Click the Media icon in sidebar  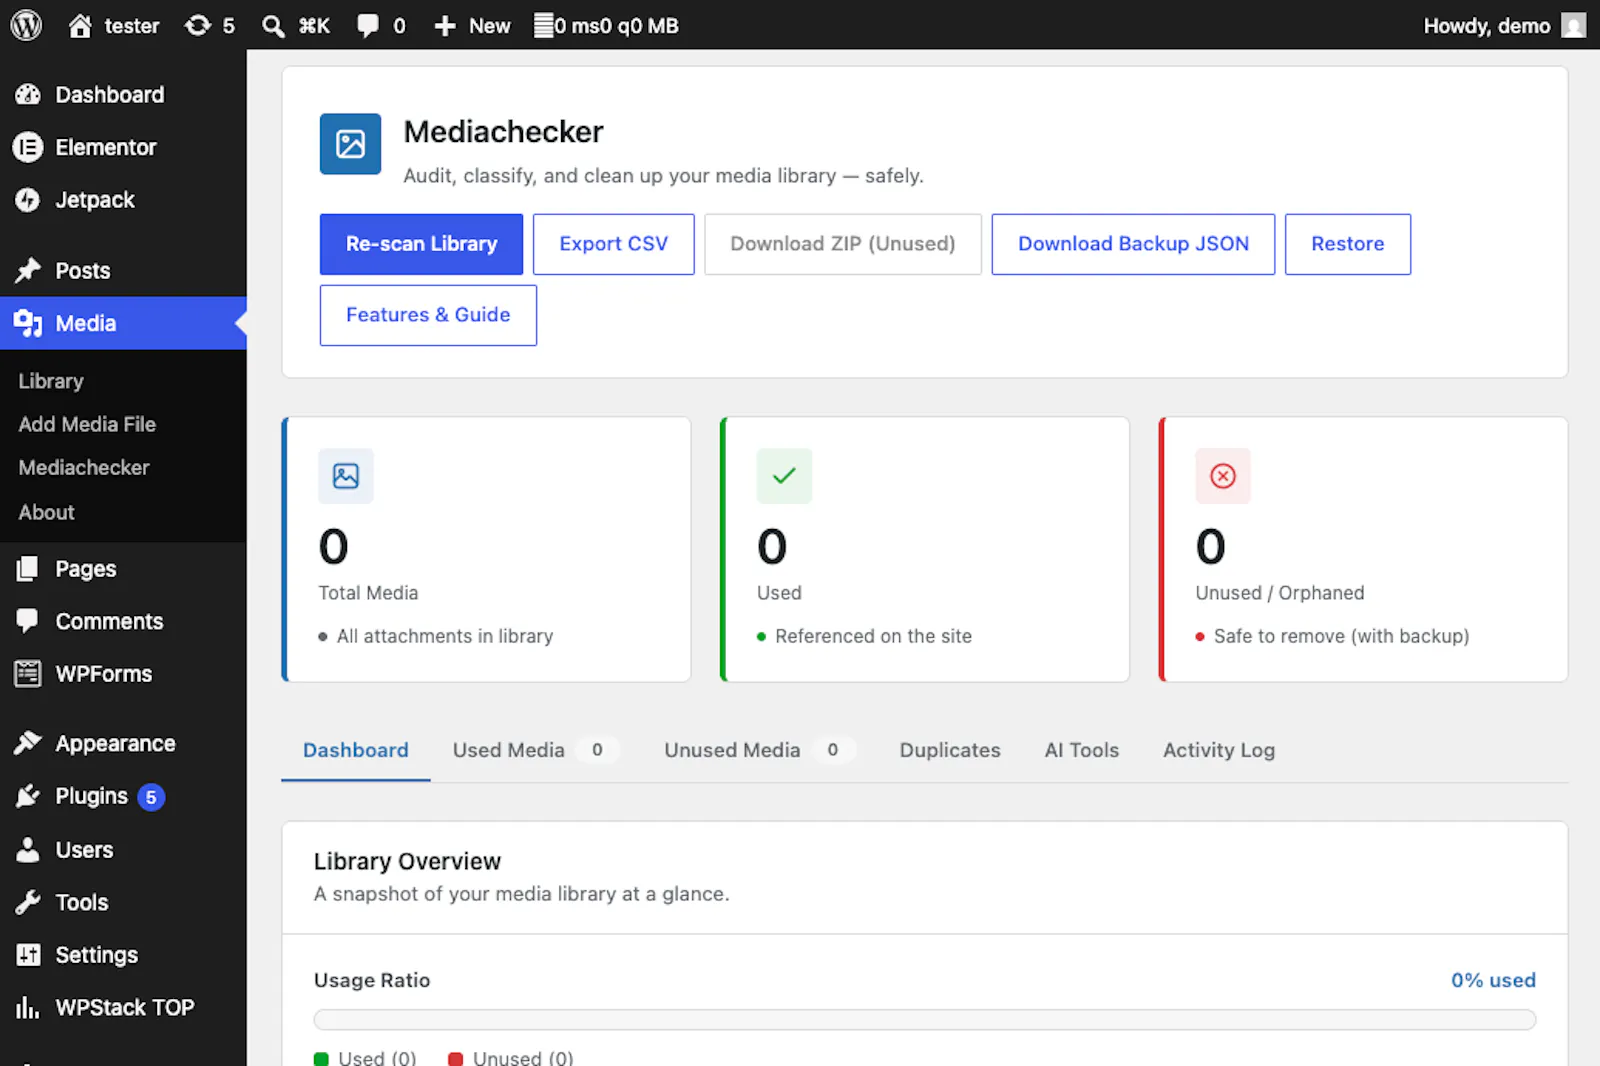click(28, 323)
